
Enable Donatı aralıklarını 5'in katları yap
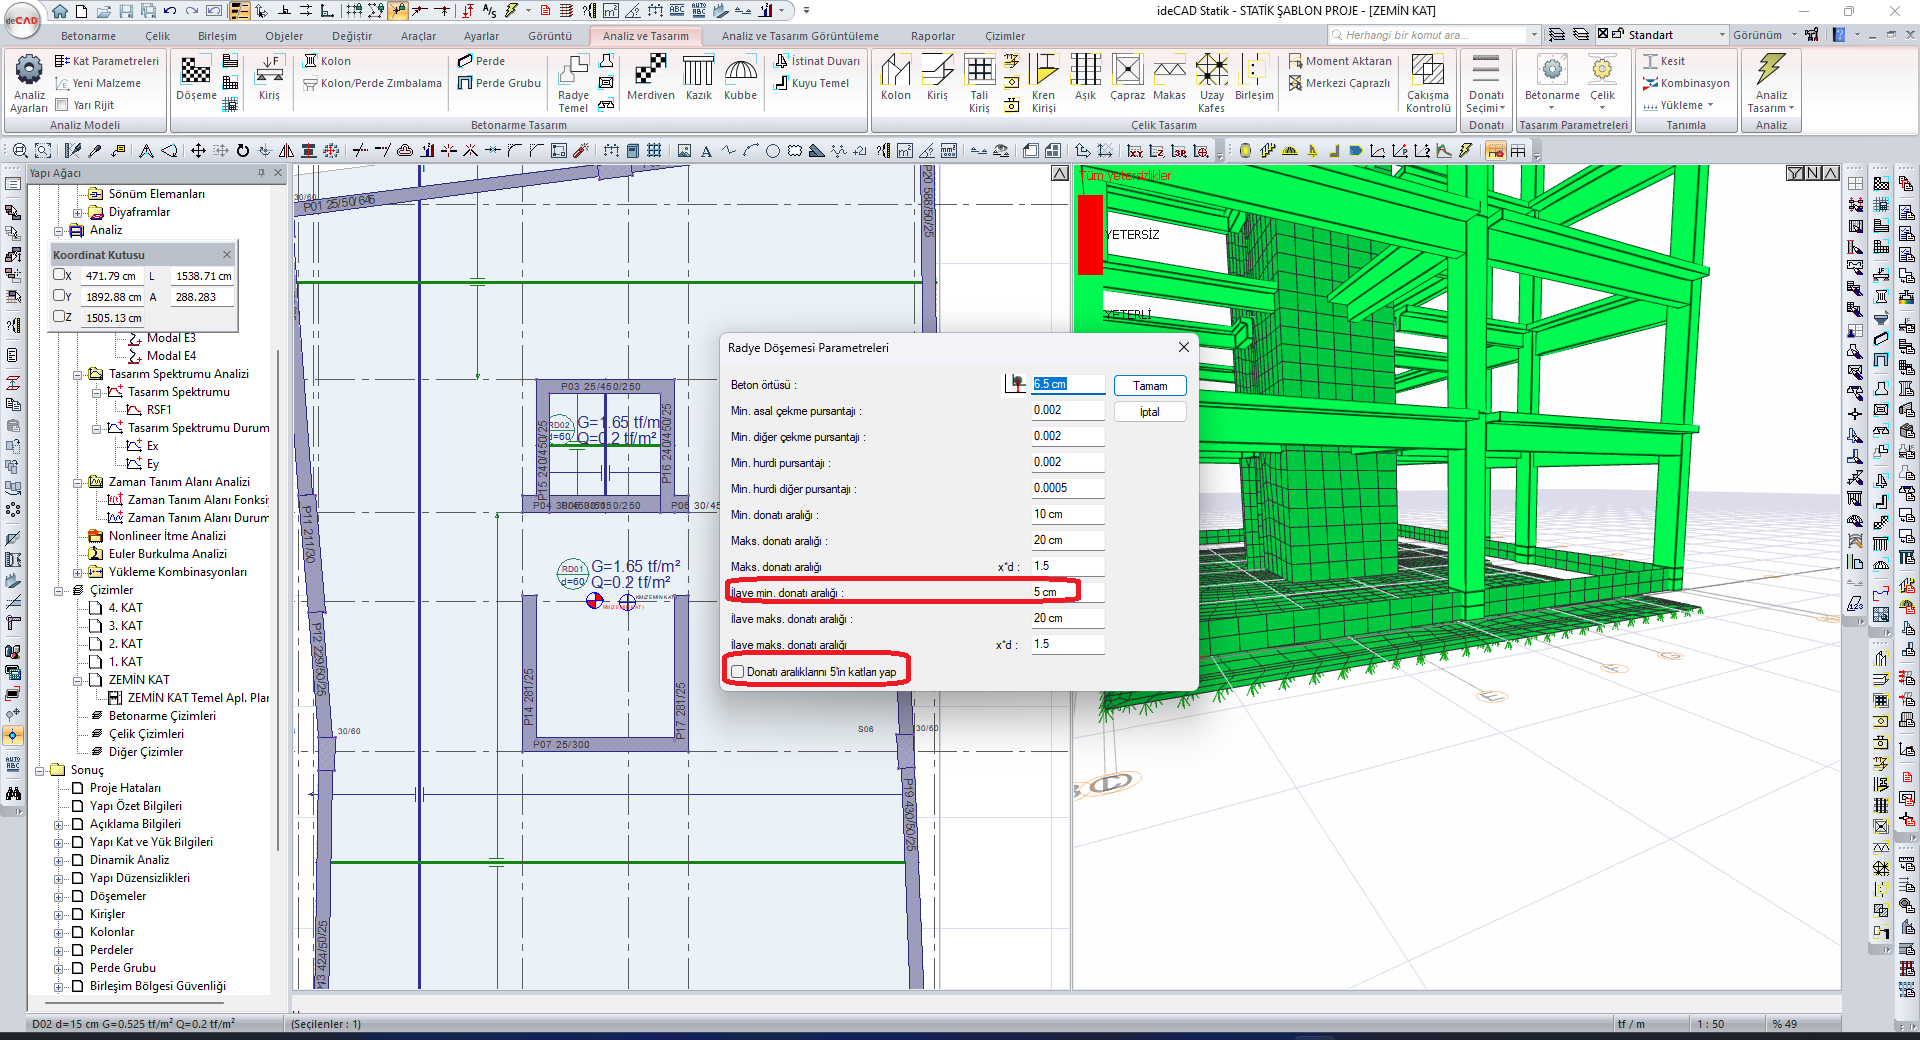pyautogui.click(x=738, y=672)
